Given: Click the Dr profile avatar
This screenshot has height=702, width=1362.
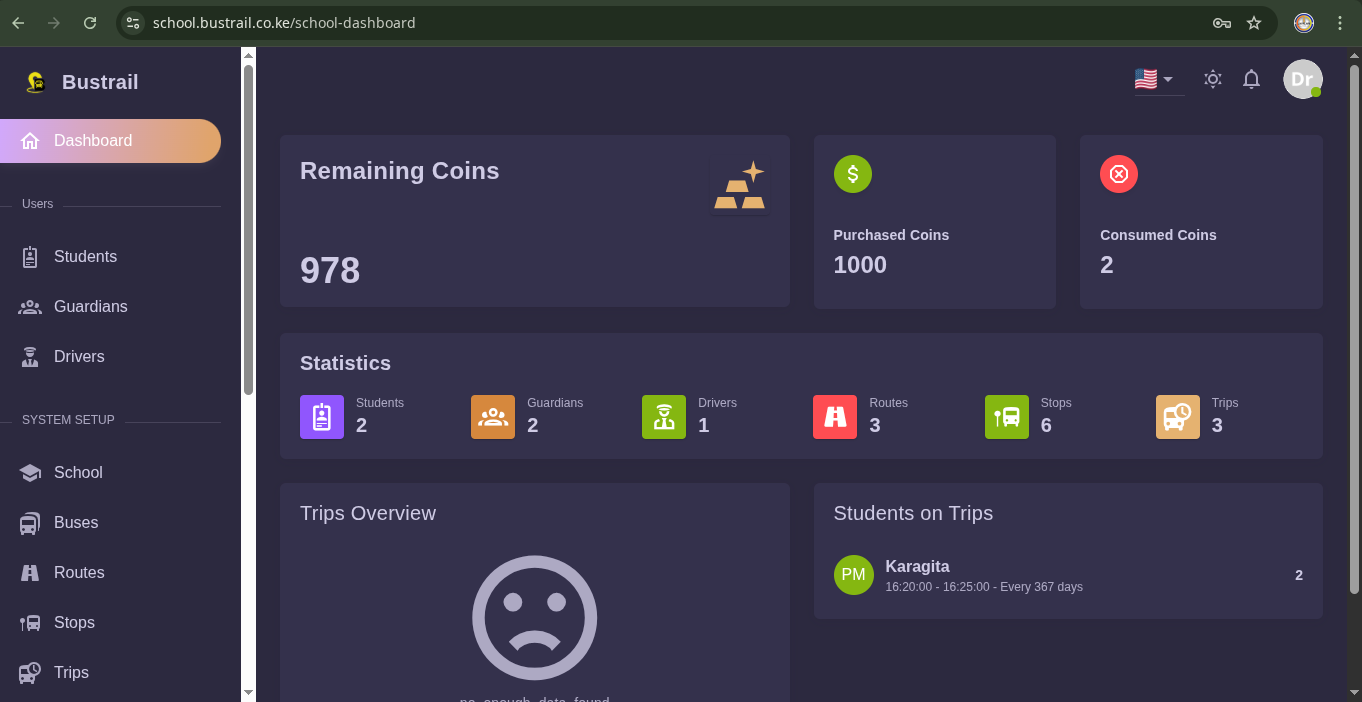Looking at the screenshot, I should (x=1303, y=79).
